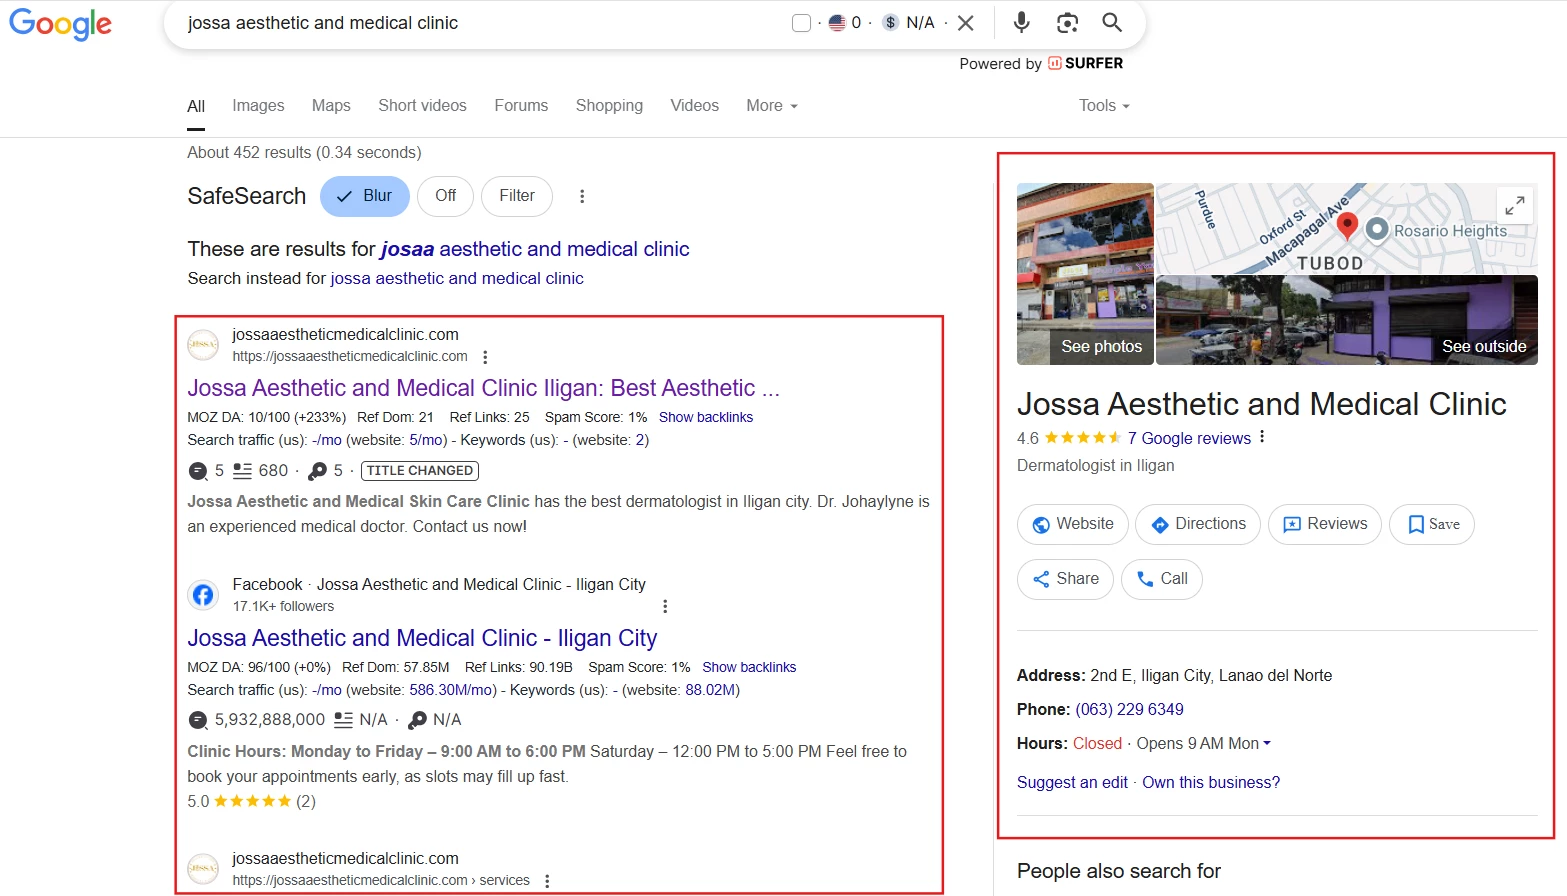Click the key icon in first result stats

point(318,471)
